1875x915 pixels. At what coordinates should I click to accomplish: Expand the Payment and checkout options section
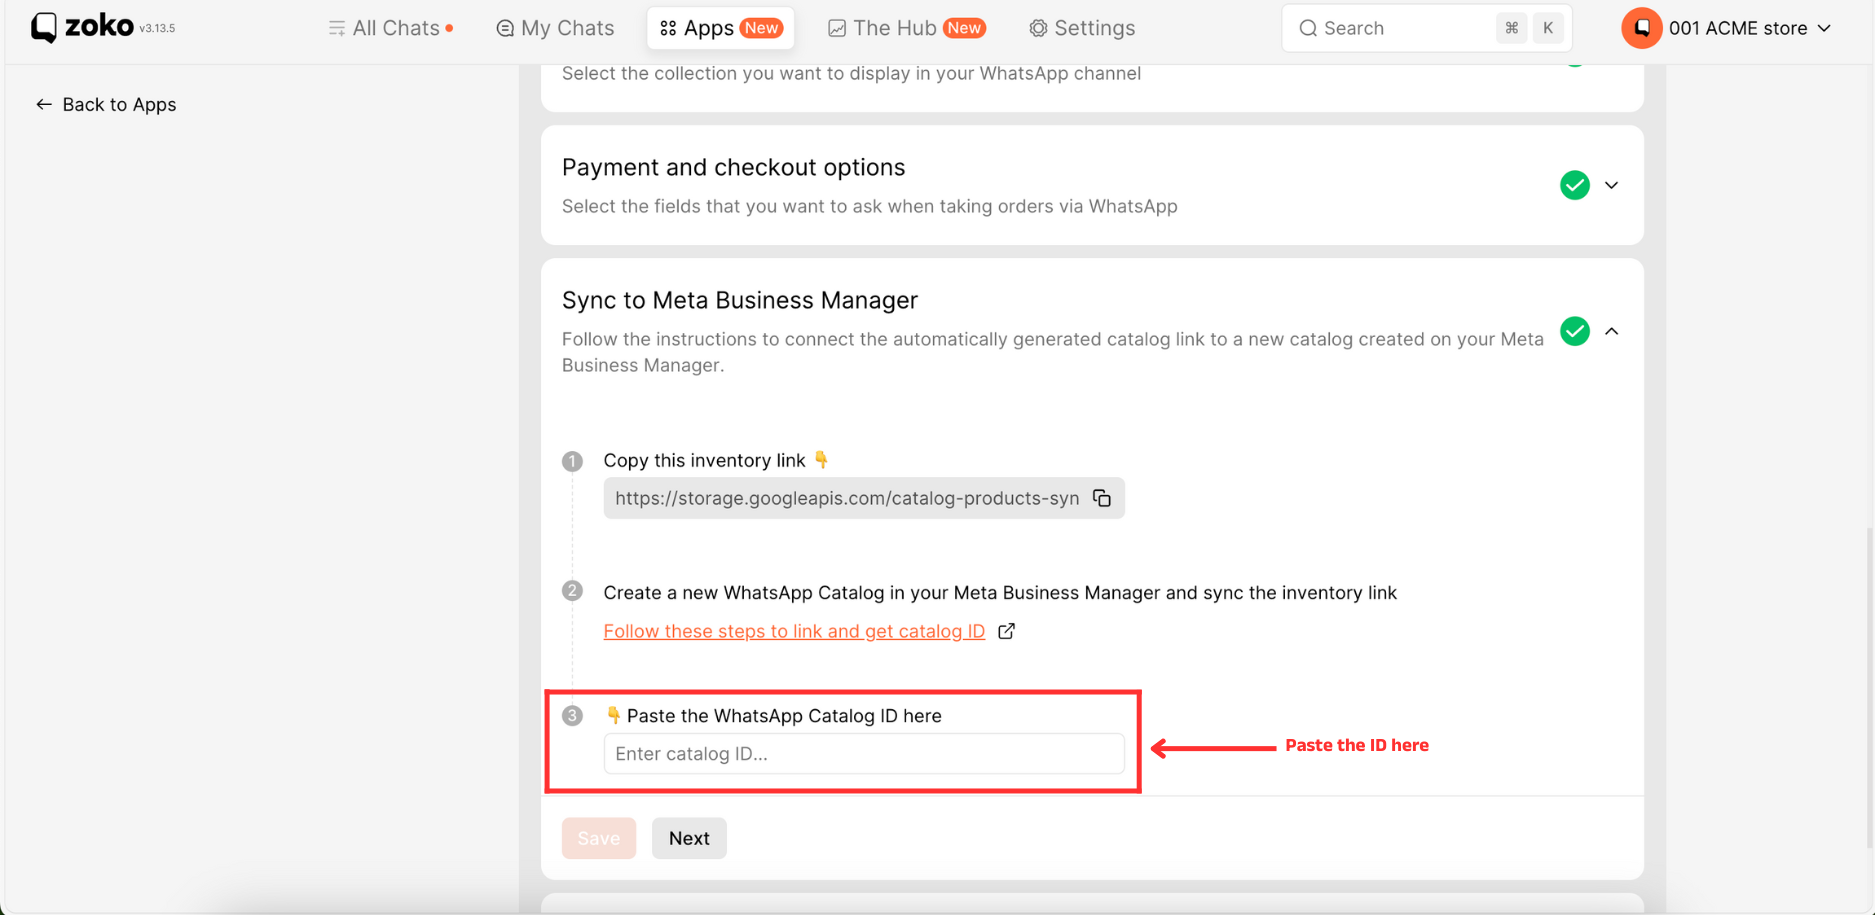tap(1611, 185)
